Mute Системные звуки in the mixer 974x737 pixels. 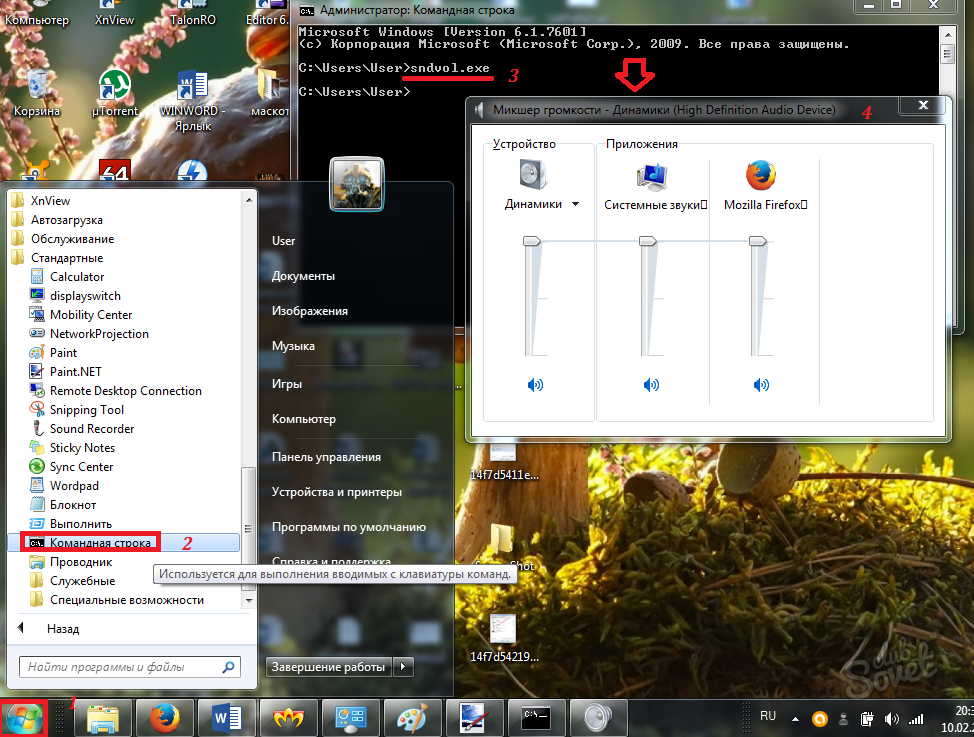click(652, 384)
